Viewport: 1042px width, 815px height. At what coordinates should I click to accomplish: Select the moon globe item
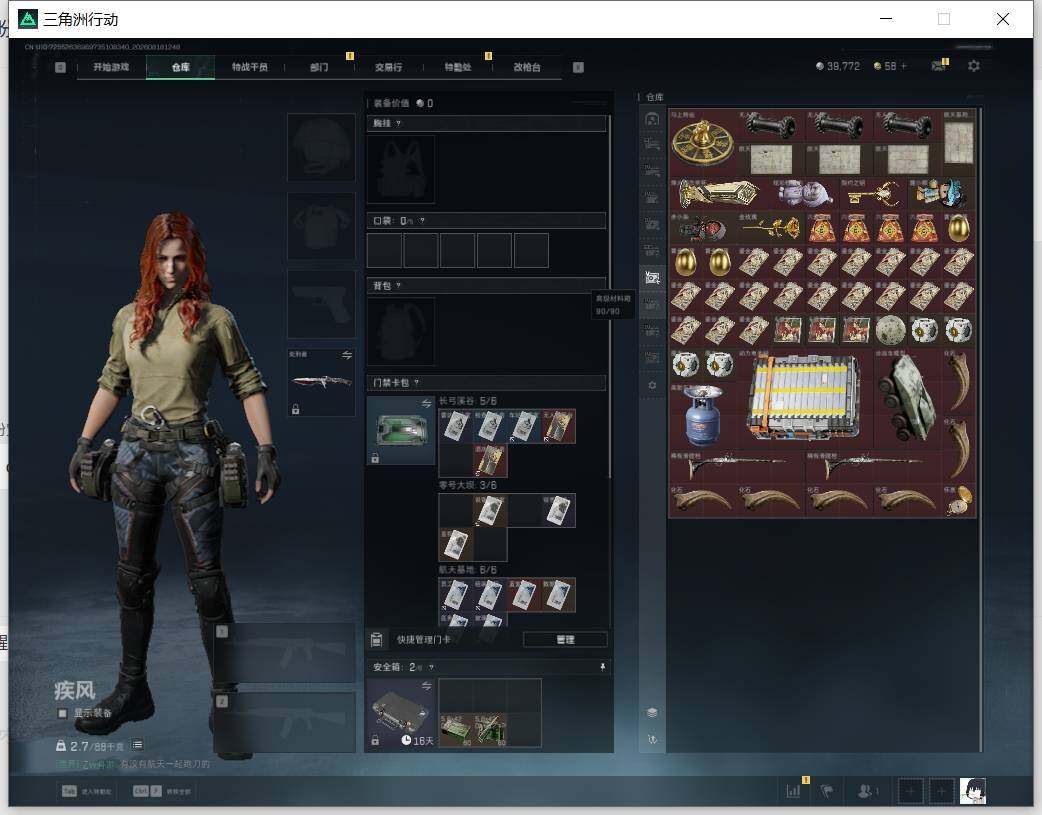click(890, 330)
